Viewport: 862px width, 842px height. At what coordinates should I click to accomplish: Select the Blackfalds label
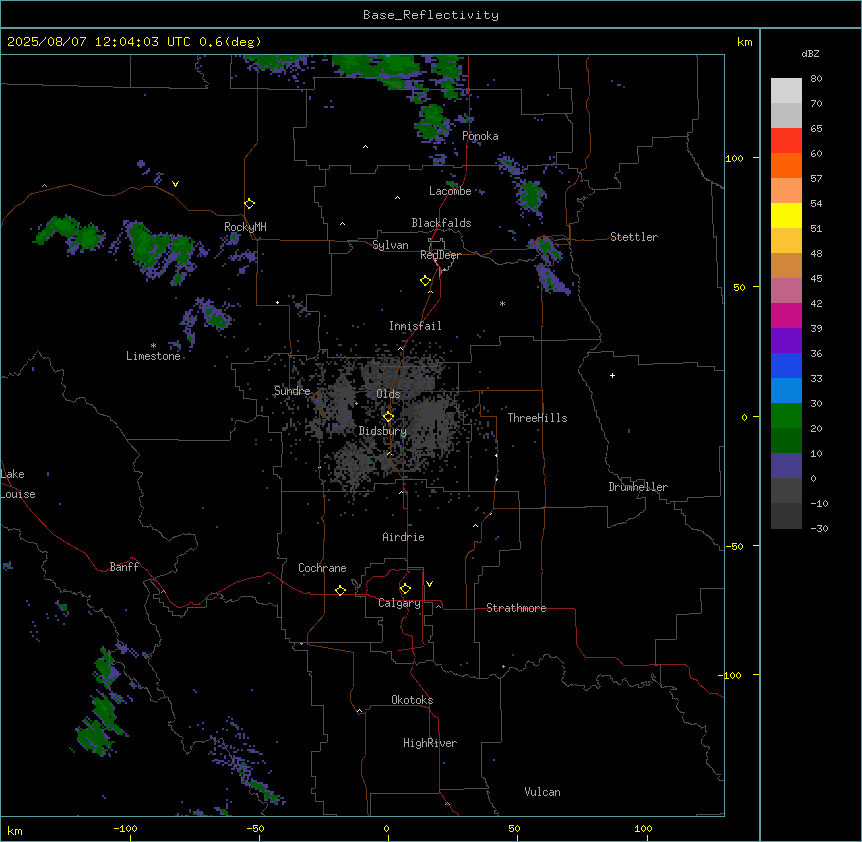coord(441,223)
